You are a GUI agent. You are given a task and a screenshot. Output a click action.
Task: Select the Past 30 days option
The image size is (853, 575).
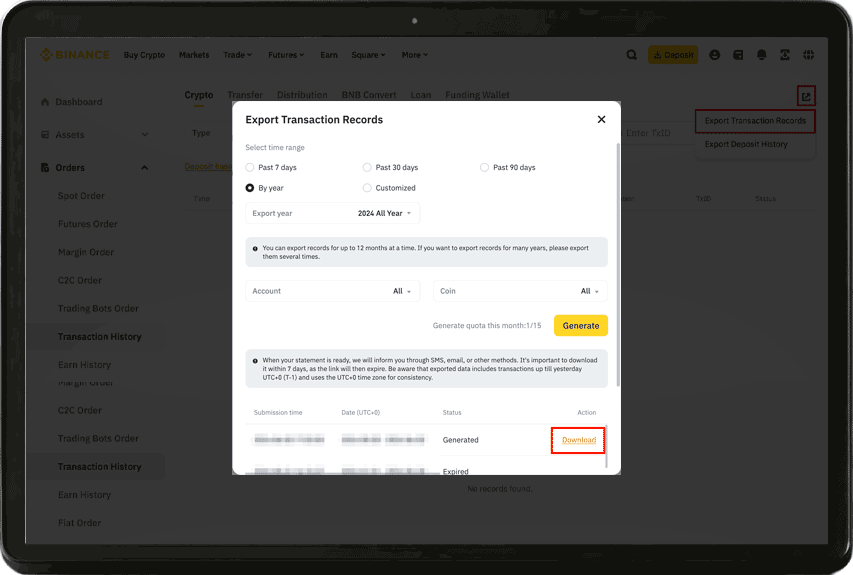(367, 167)
